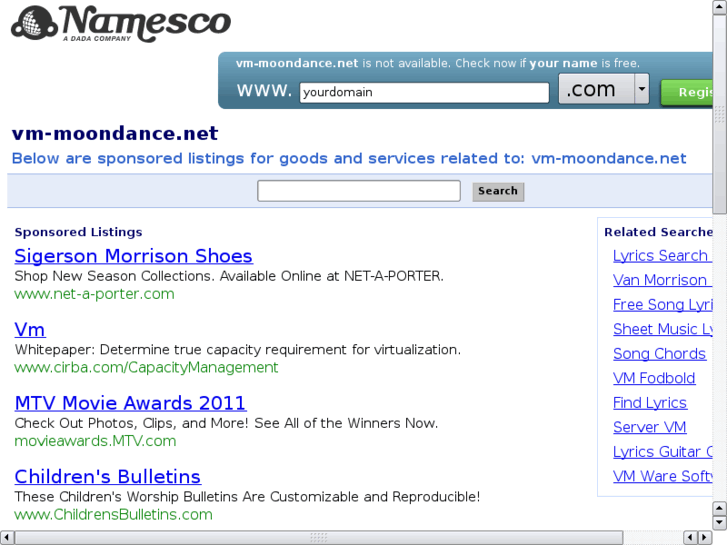The image size is (727, 545).
Task: Click the Sponsored Listings heading
Action: click(x=78, y=232)
